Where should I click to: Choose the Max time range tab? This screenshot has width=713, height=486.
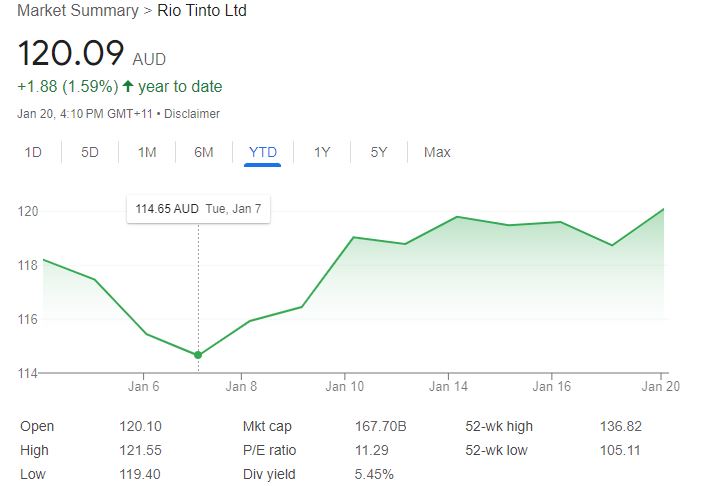tap(437, 152)
